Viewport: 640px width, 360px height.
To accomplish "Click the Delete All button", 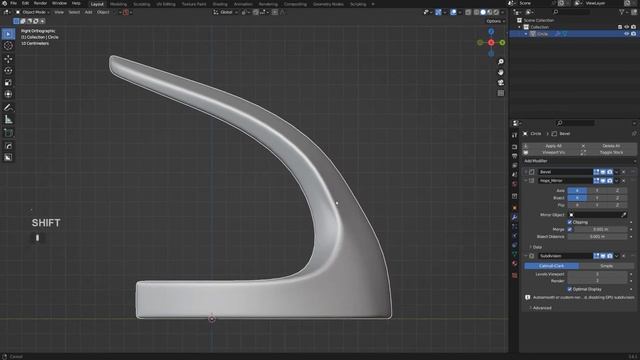I will [x=608, y=146].
